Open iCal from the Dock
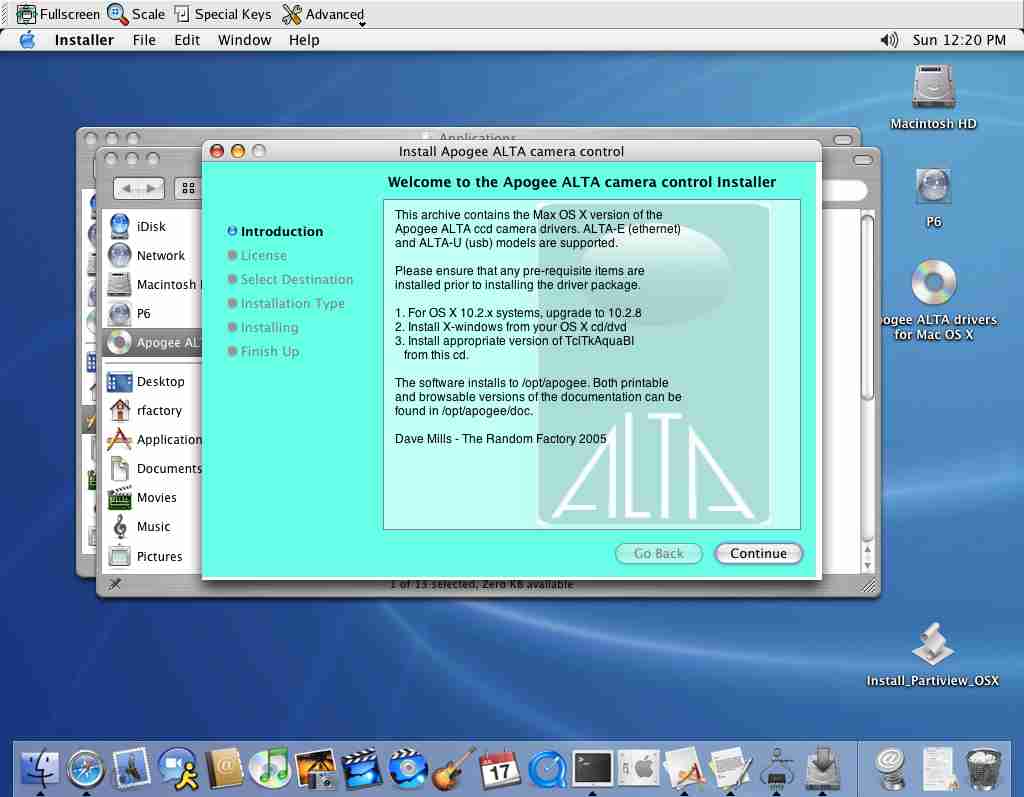 500,768
